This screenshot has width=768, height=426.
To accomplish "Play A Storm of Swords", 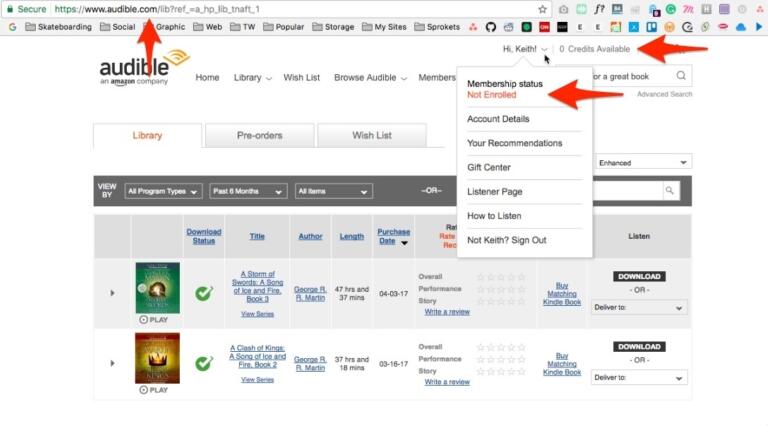I will (x=153, y=319).
